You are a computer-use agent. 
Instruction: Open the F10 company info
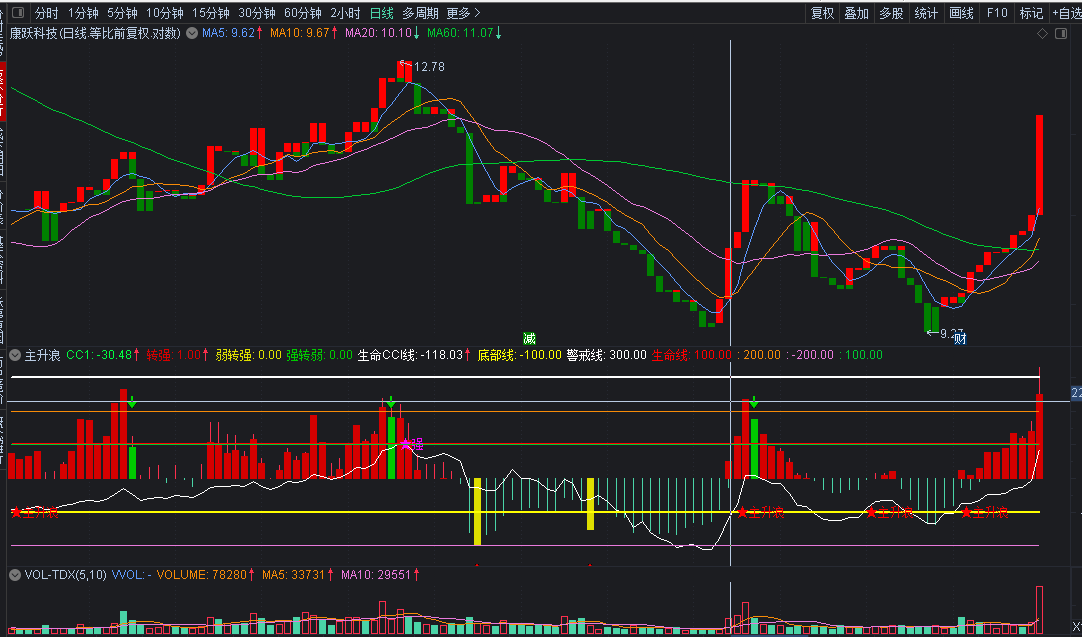pyautogui.click(x=997, y=13)
